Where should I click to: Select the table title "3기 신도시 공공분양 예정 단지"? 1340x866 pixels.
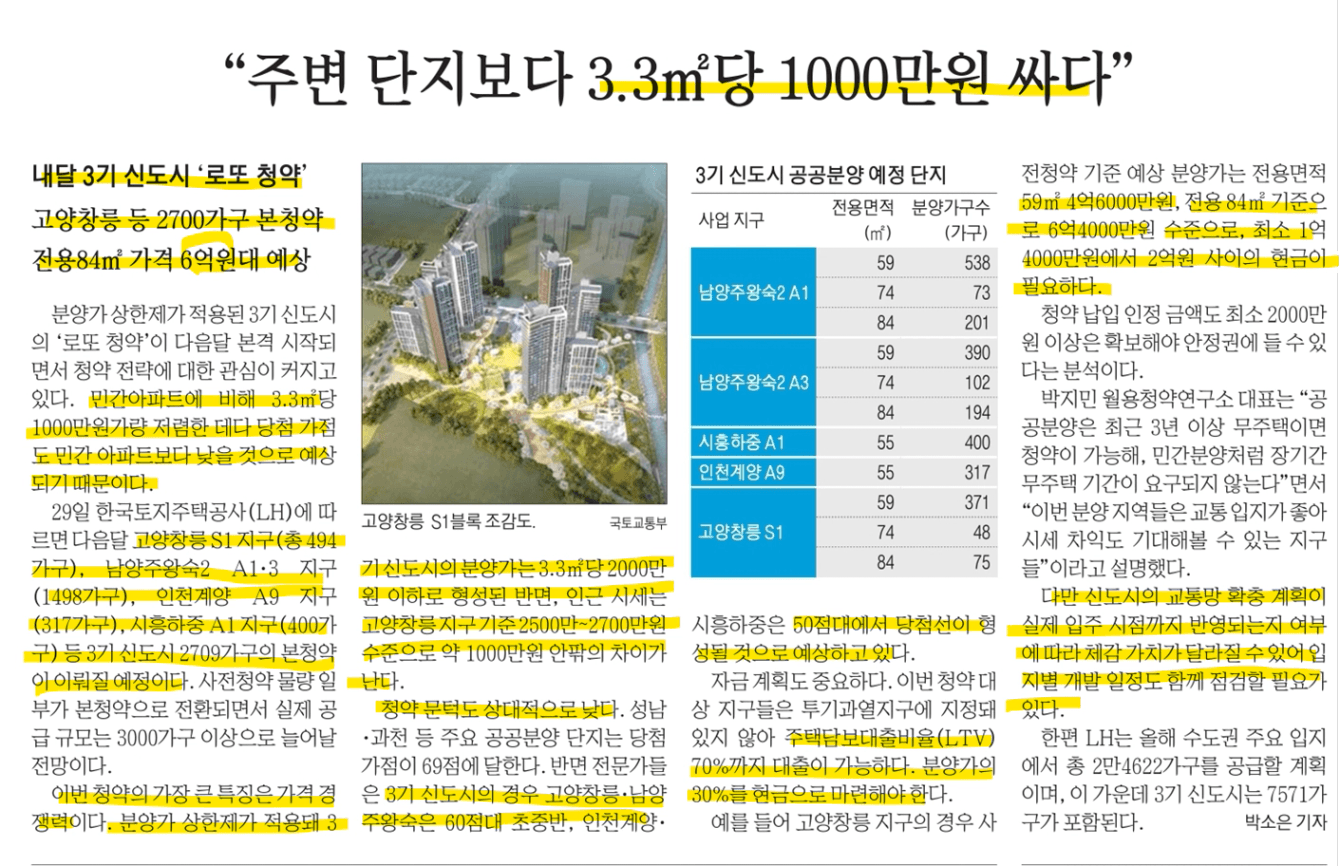[x=820, y=175]
